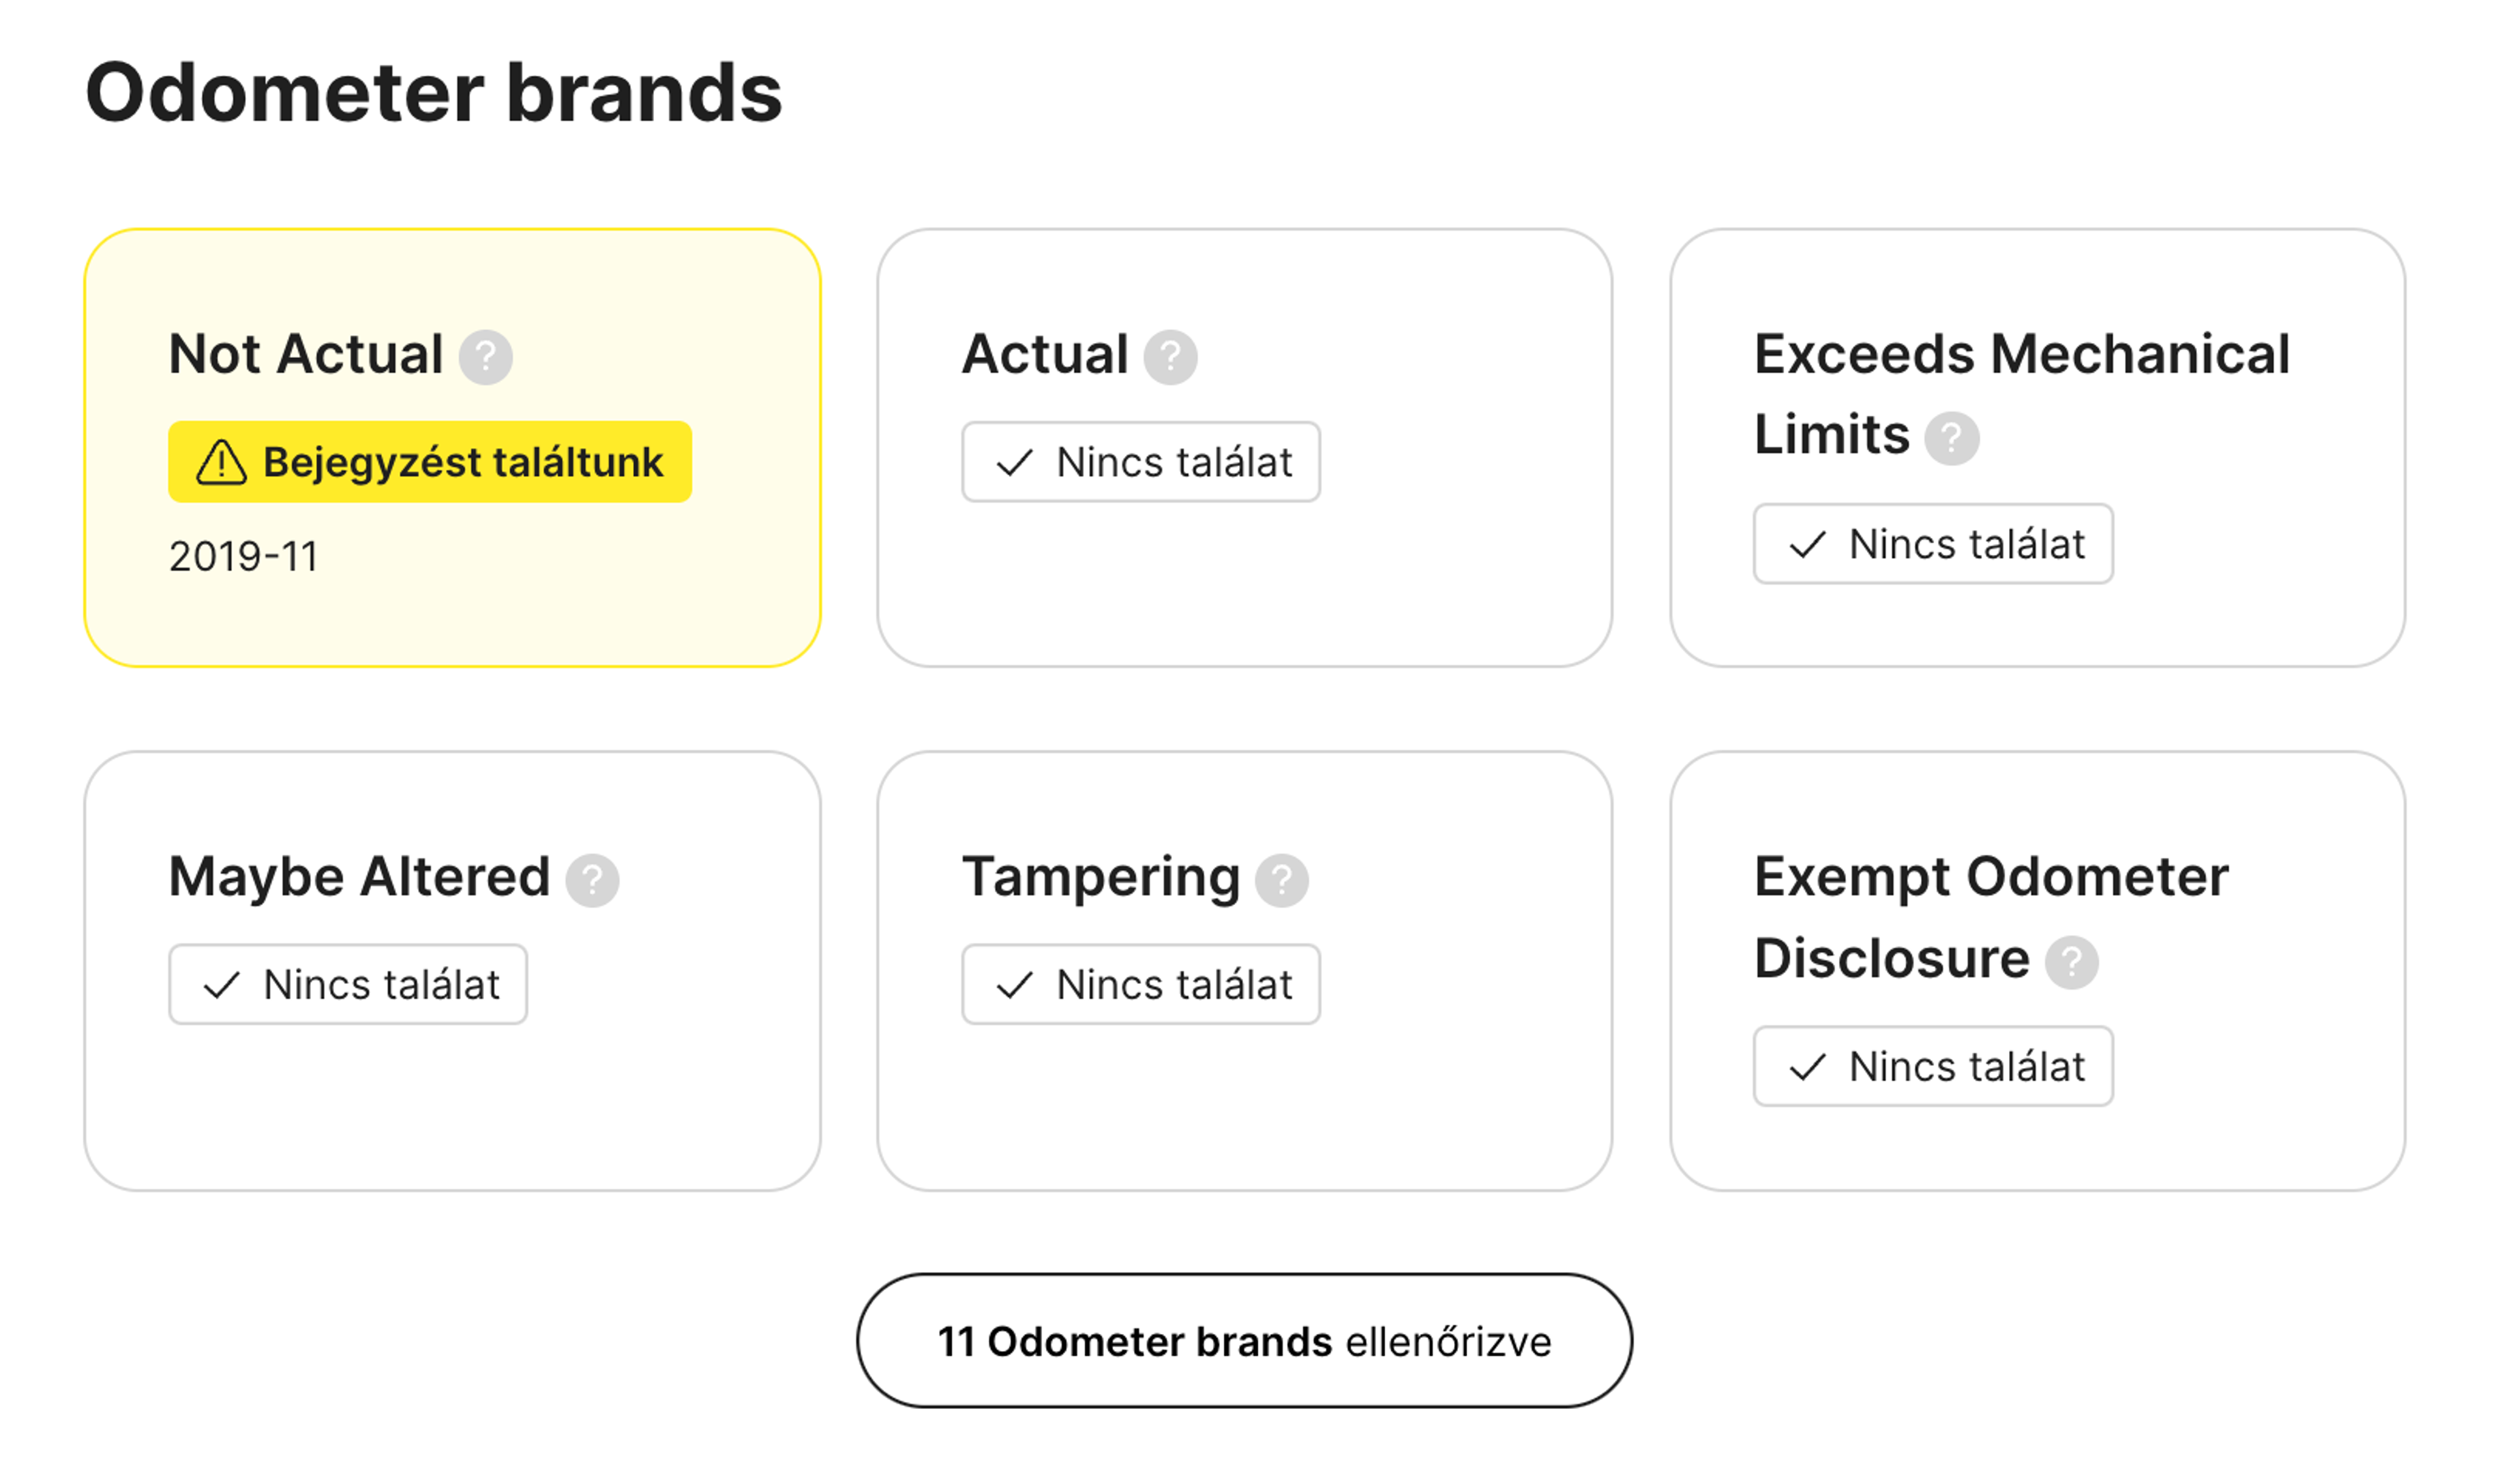Click the checkmark icon in Actual card
The image size is (2504, 1484).
pos(1014,463)
